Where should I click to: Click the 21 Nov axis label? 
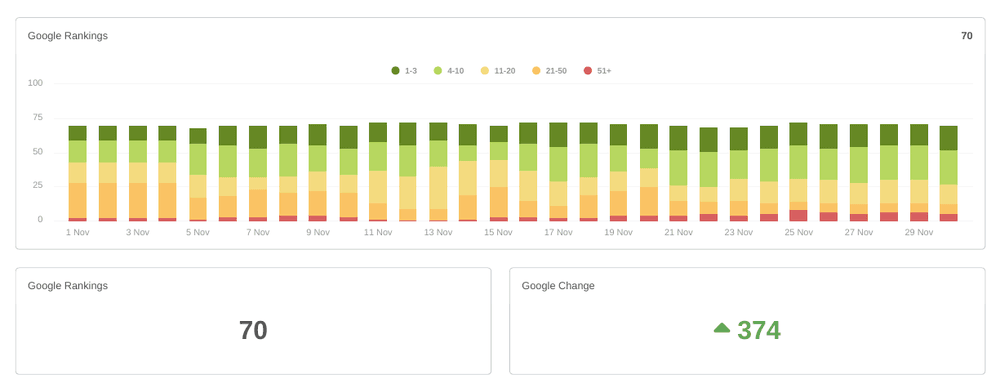click(x=679, y=232)
